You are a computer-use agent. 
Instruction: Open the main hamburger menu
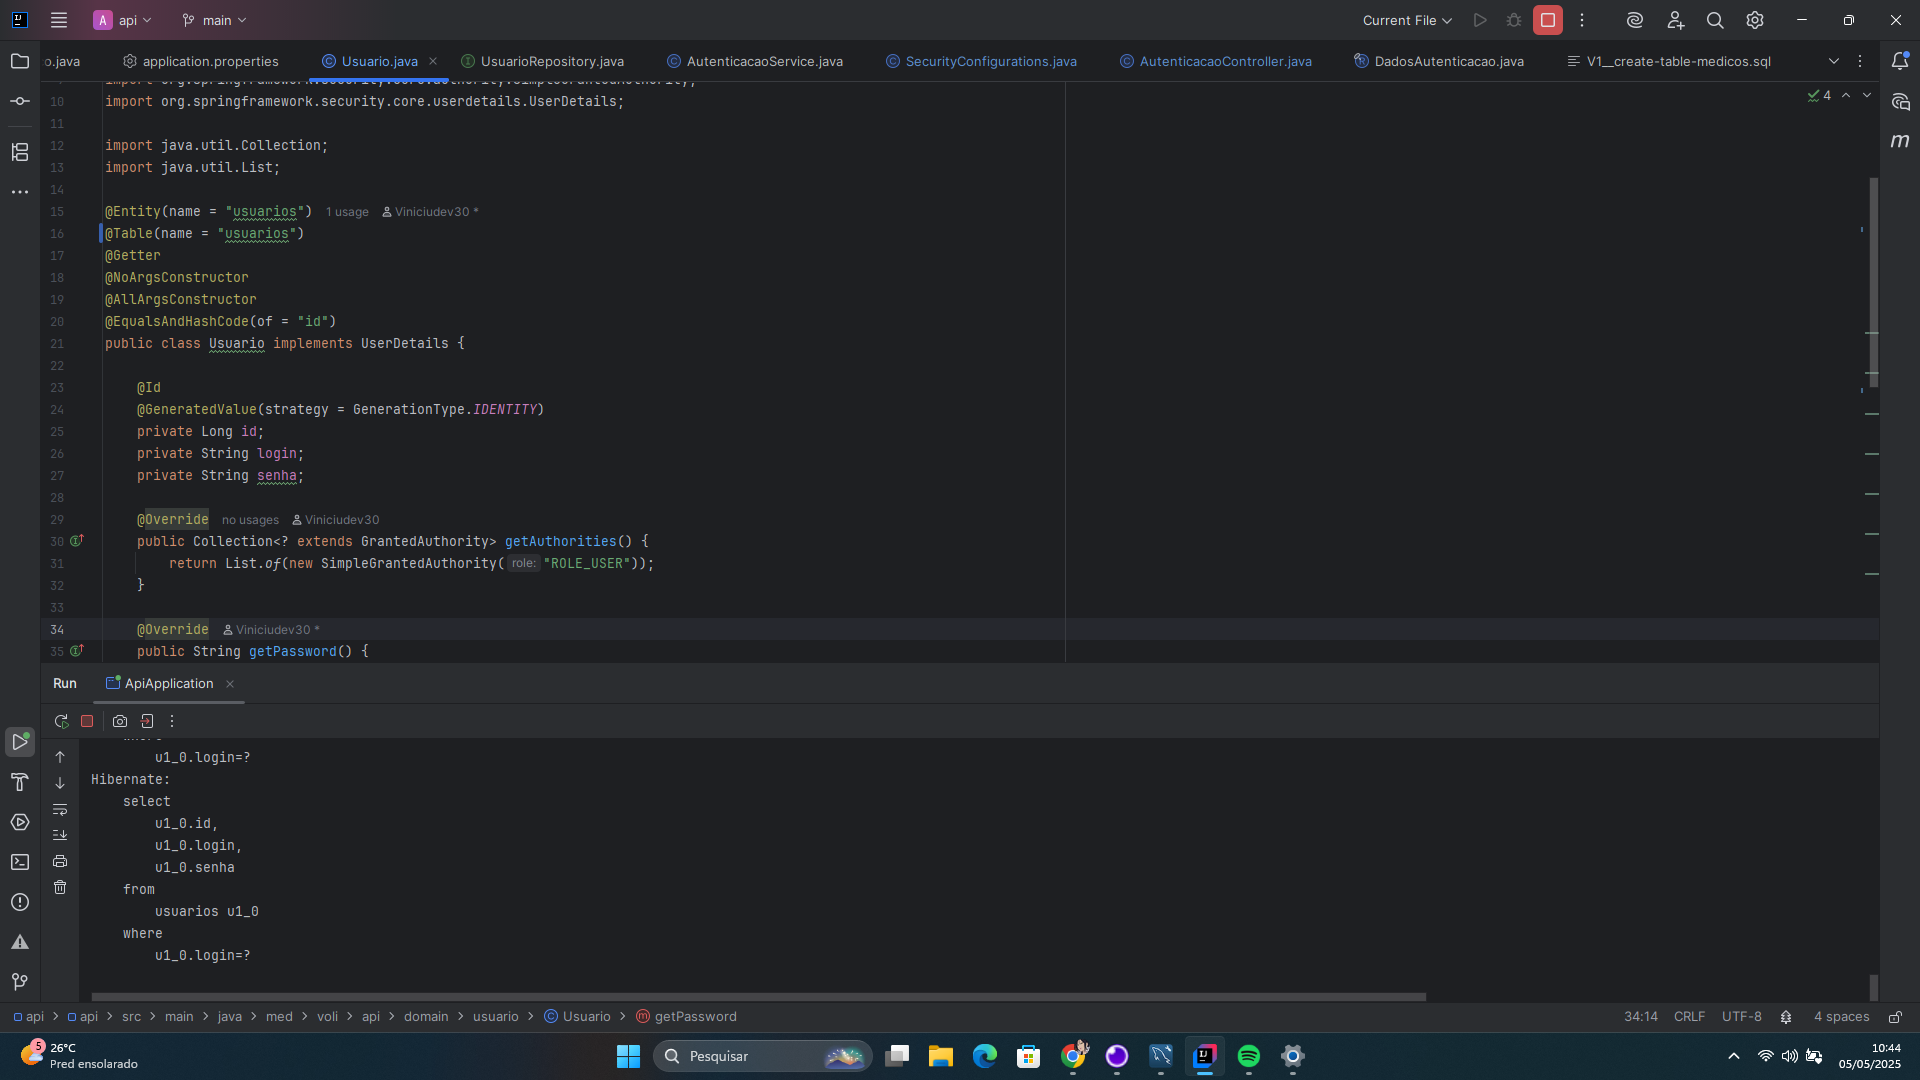click(59, 20)
